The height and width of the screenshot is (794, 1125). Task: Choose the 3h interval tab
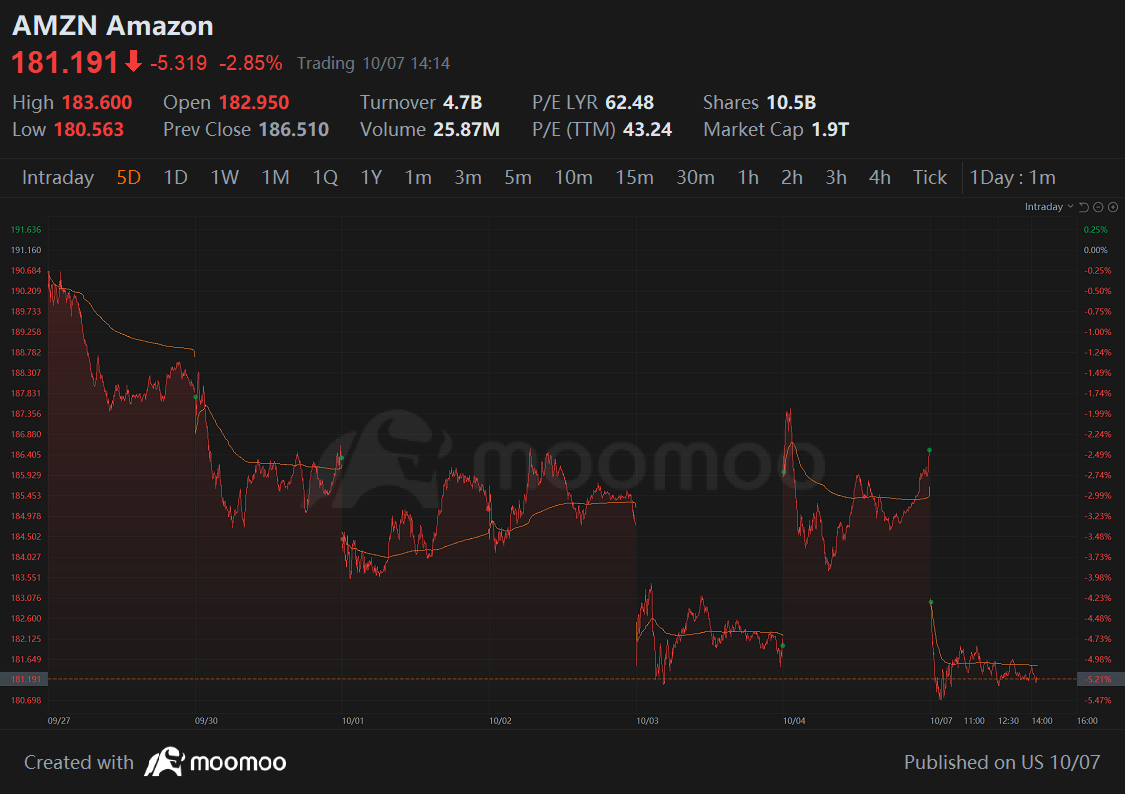click(x=836, y=177)
